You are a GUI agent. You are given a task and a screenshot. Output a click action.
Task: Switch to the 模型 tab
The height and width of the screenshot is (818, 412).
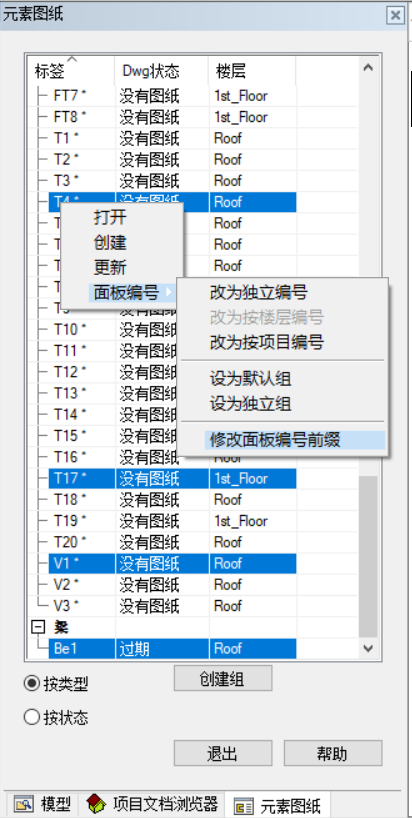point(42,804)
